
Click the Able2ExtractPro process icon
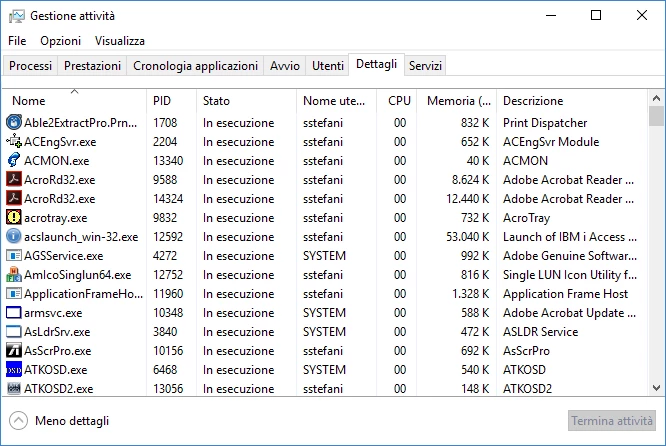click(x=14, y=122)
